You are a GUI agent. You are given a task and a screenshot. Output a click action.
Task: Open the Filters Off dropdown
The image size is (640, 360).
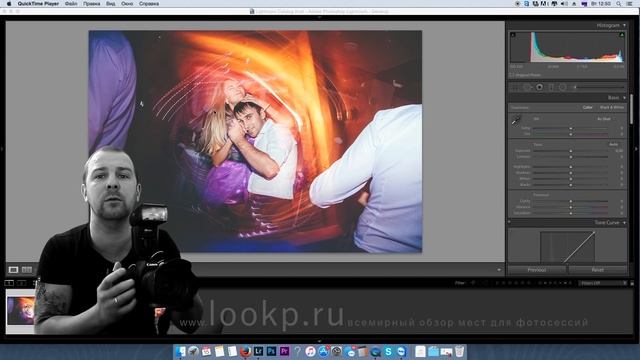pos(603,283)
